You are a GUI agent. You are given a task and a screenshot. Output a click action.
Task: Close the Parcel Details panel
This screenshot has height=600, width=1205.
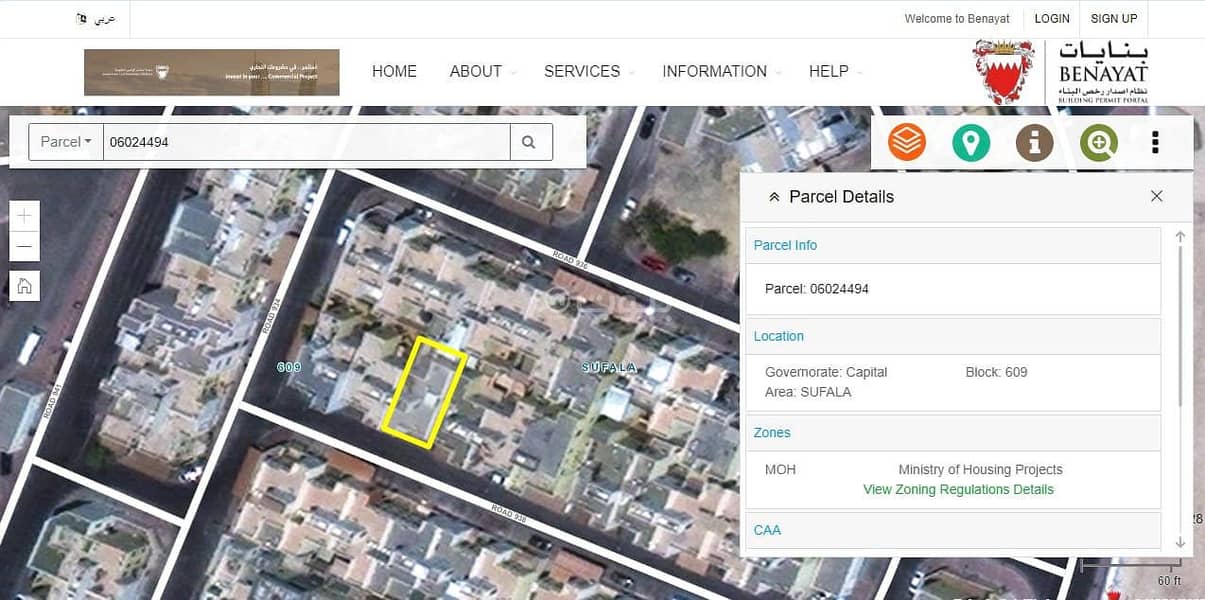point(1156,196)
